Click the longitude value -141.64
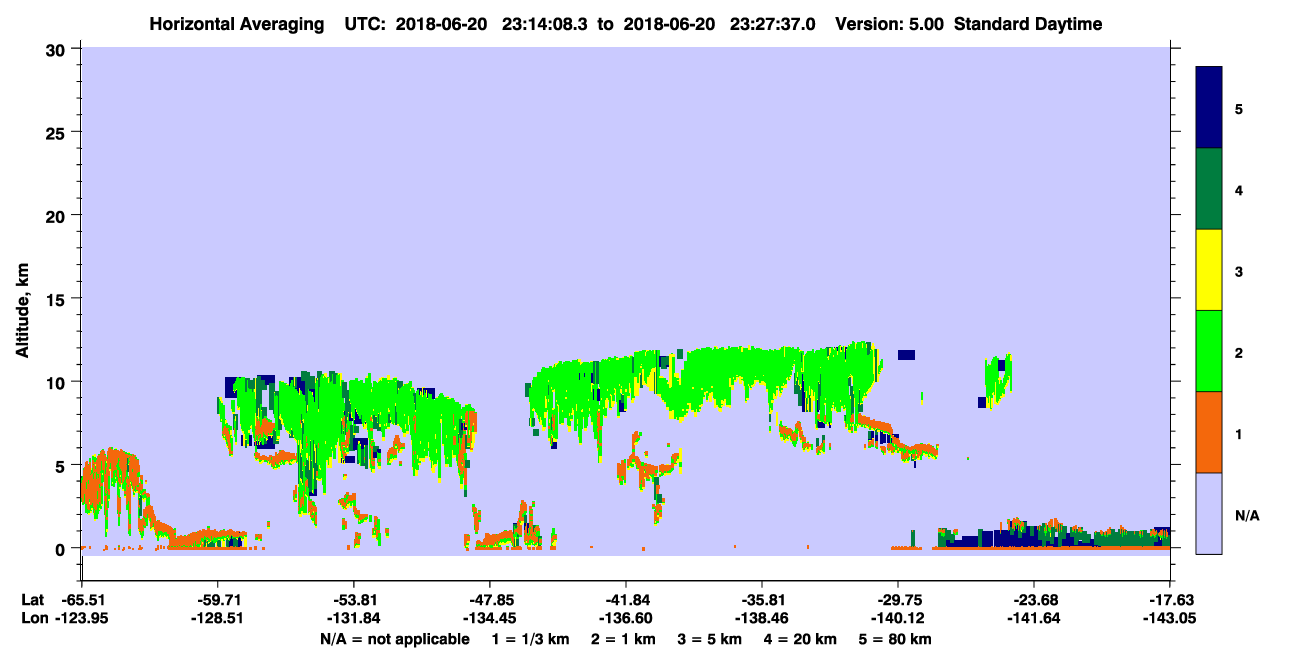The height and width of the screenshot is (667, 1300). click(1034, 618)
